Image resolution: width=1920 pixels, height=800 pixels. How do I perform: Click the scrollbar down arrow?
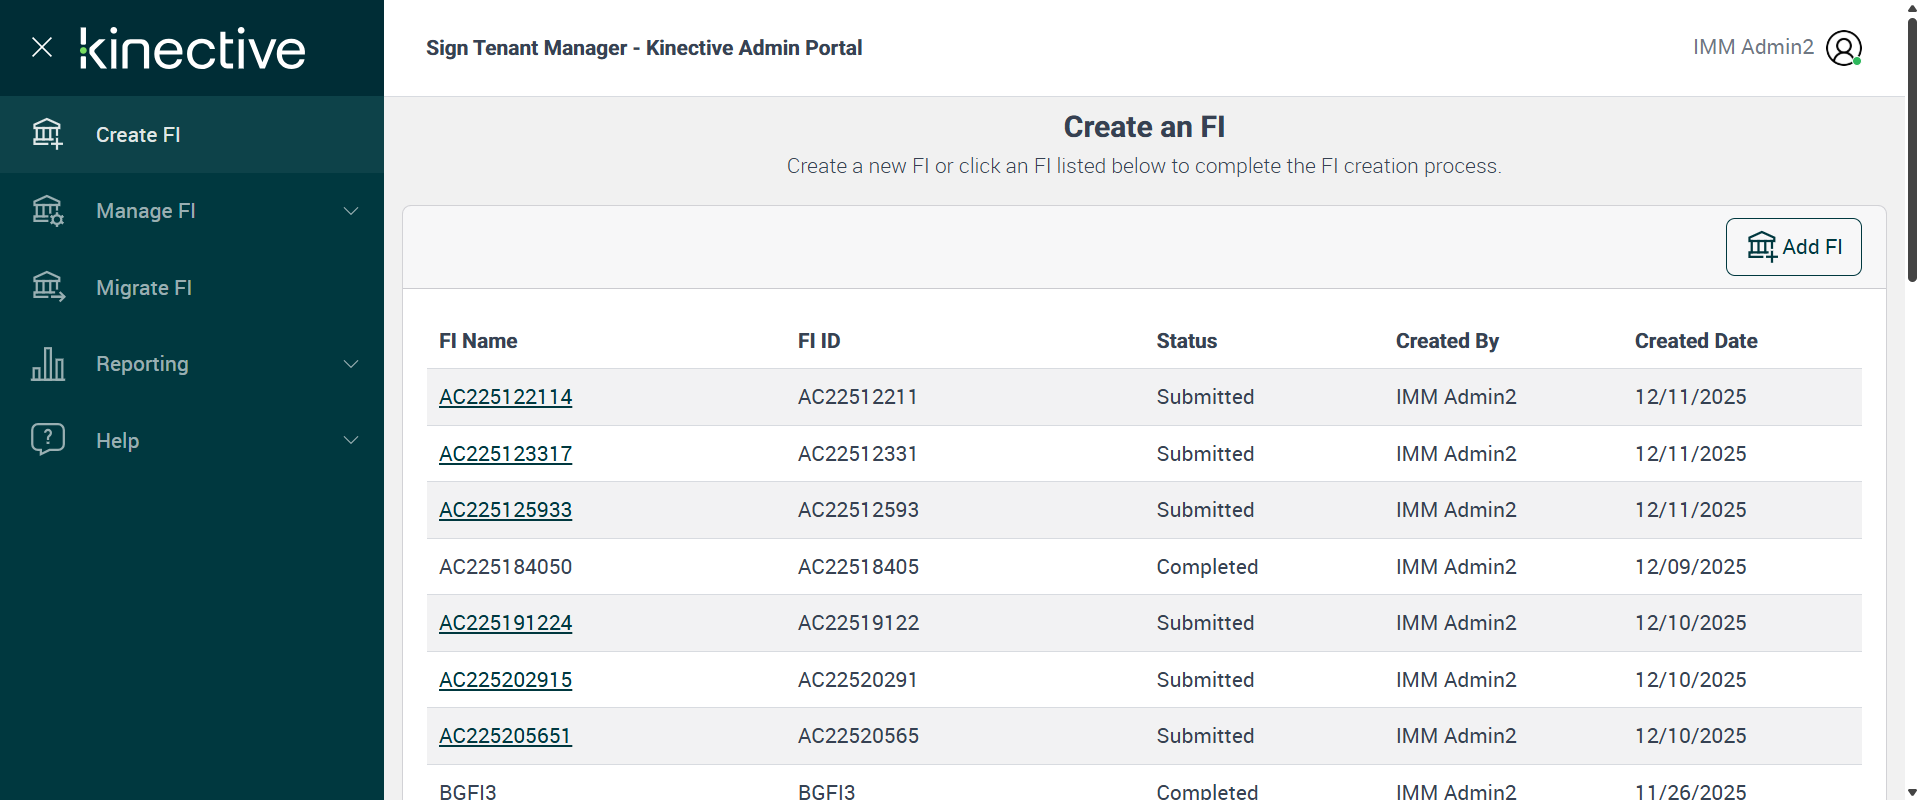point(1912,792)
